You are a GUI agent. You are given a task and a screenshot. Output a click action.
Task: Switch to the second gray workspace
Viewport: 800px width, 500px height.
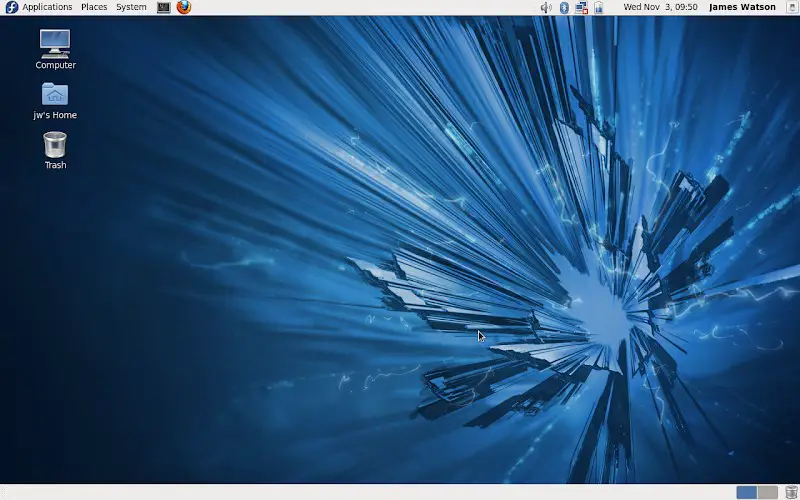(x=767, y=492)
